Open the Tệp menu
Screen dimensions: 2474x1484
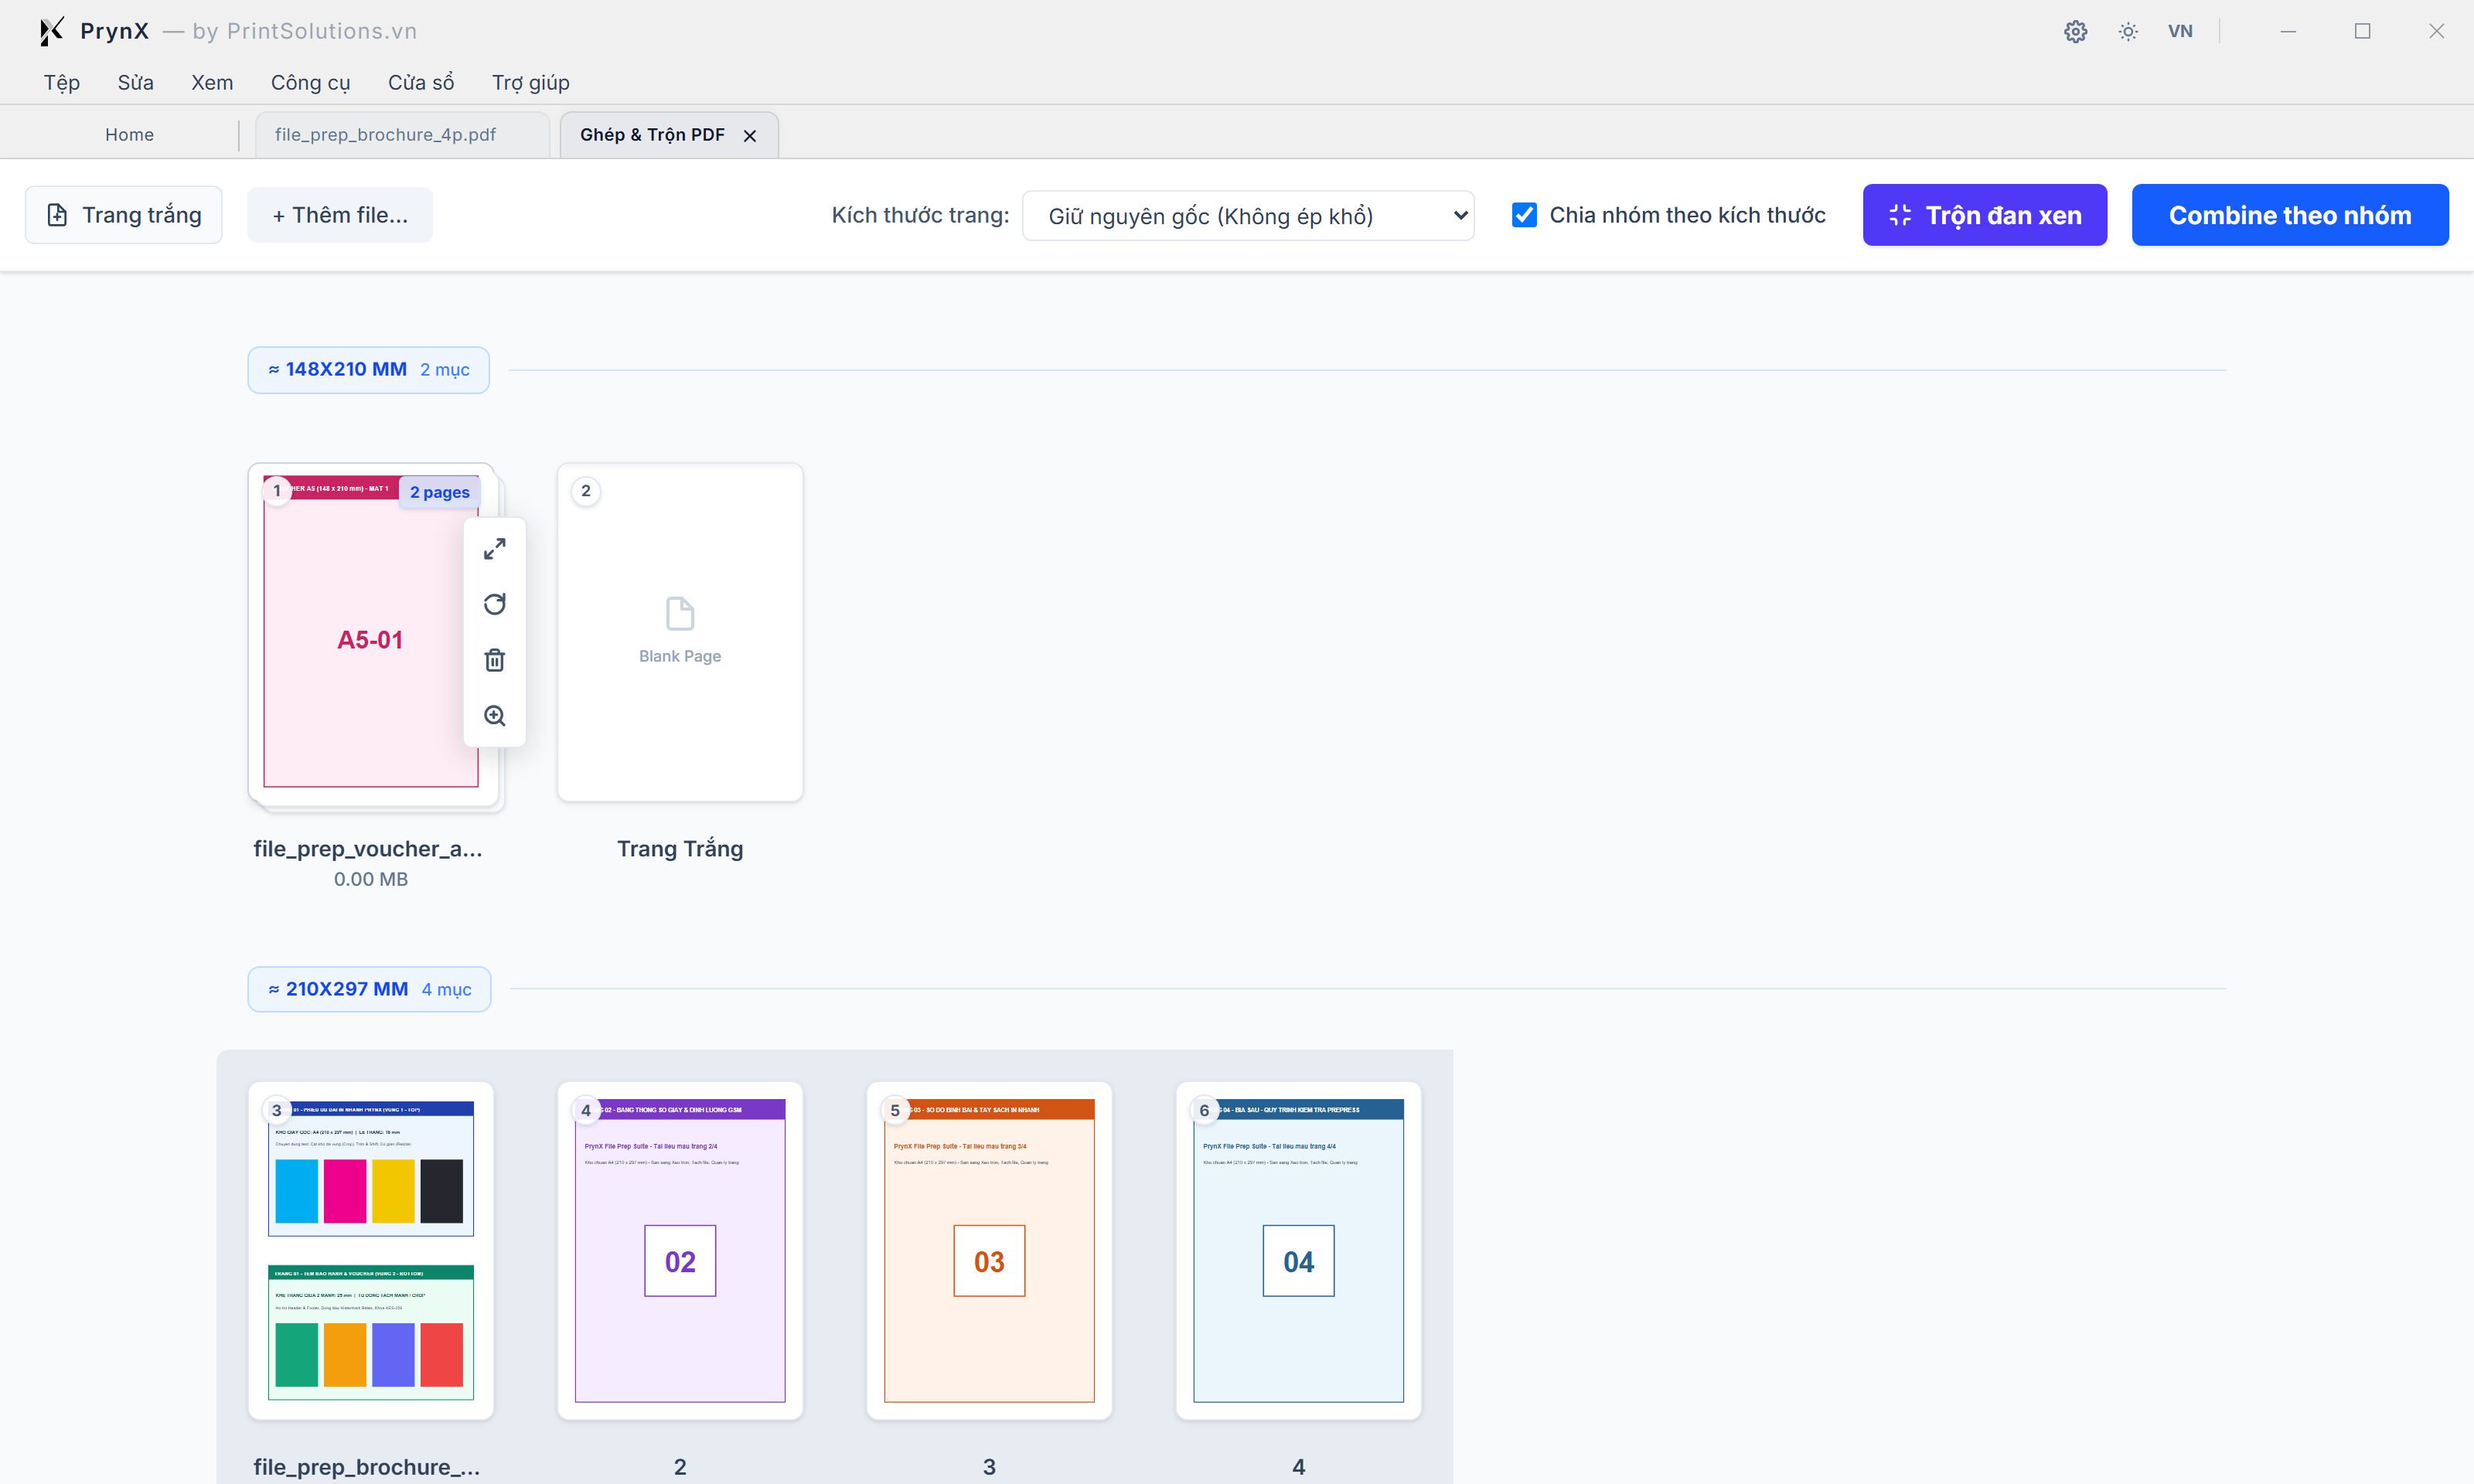[62, 82]
